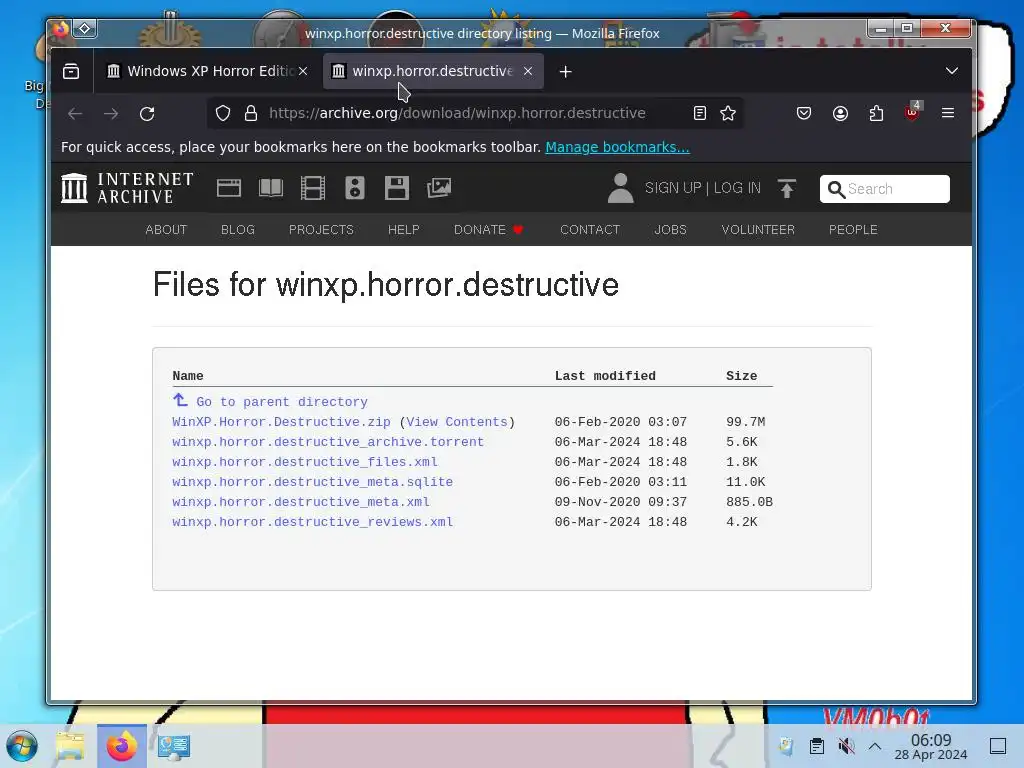Open VOLUNTEER menu item
The width and height of the screenshot is (1024, 768).
pyautogui.click(x=758, y=230)
